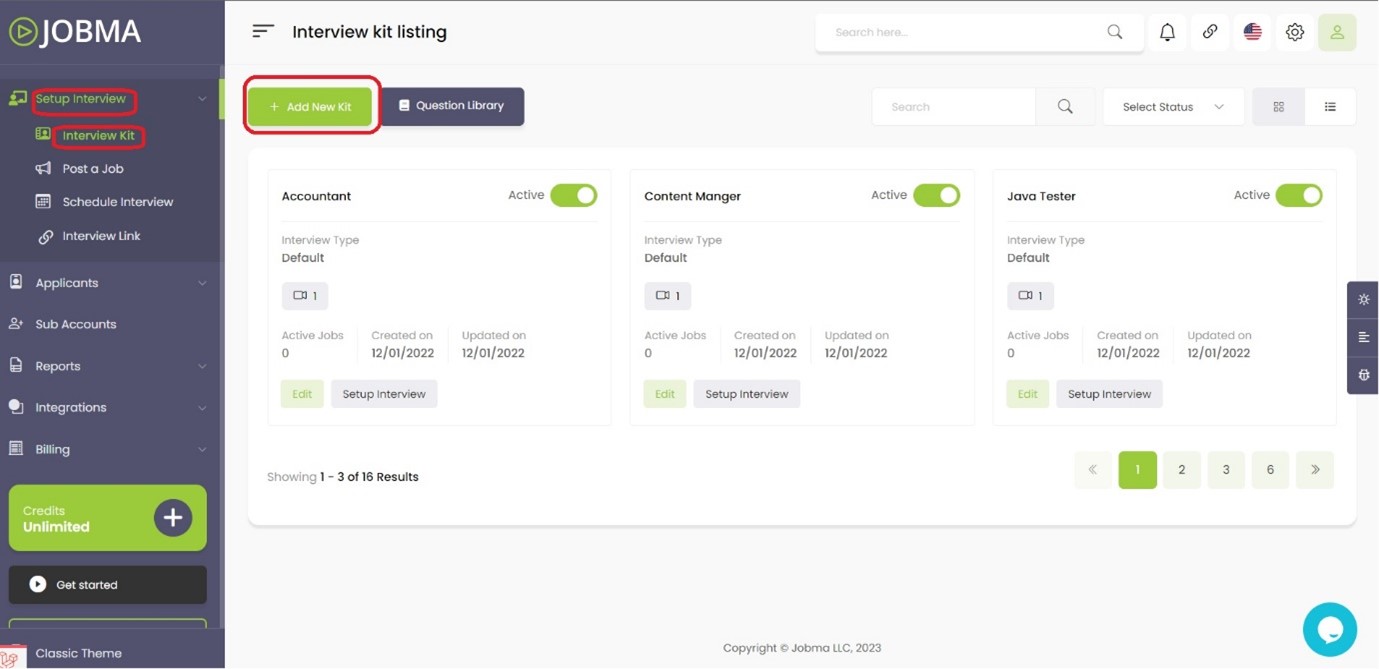Open Sub Accounts menu item

[x=76, y=324]
